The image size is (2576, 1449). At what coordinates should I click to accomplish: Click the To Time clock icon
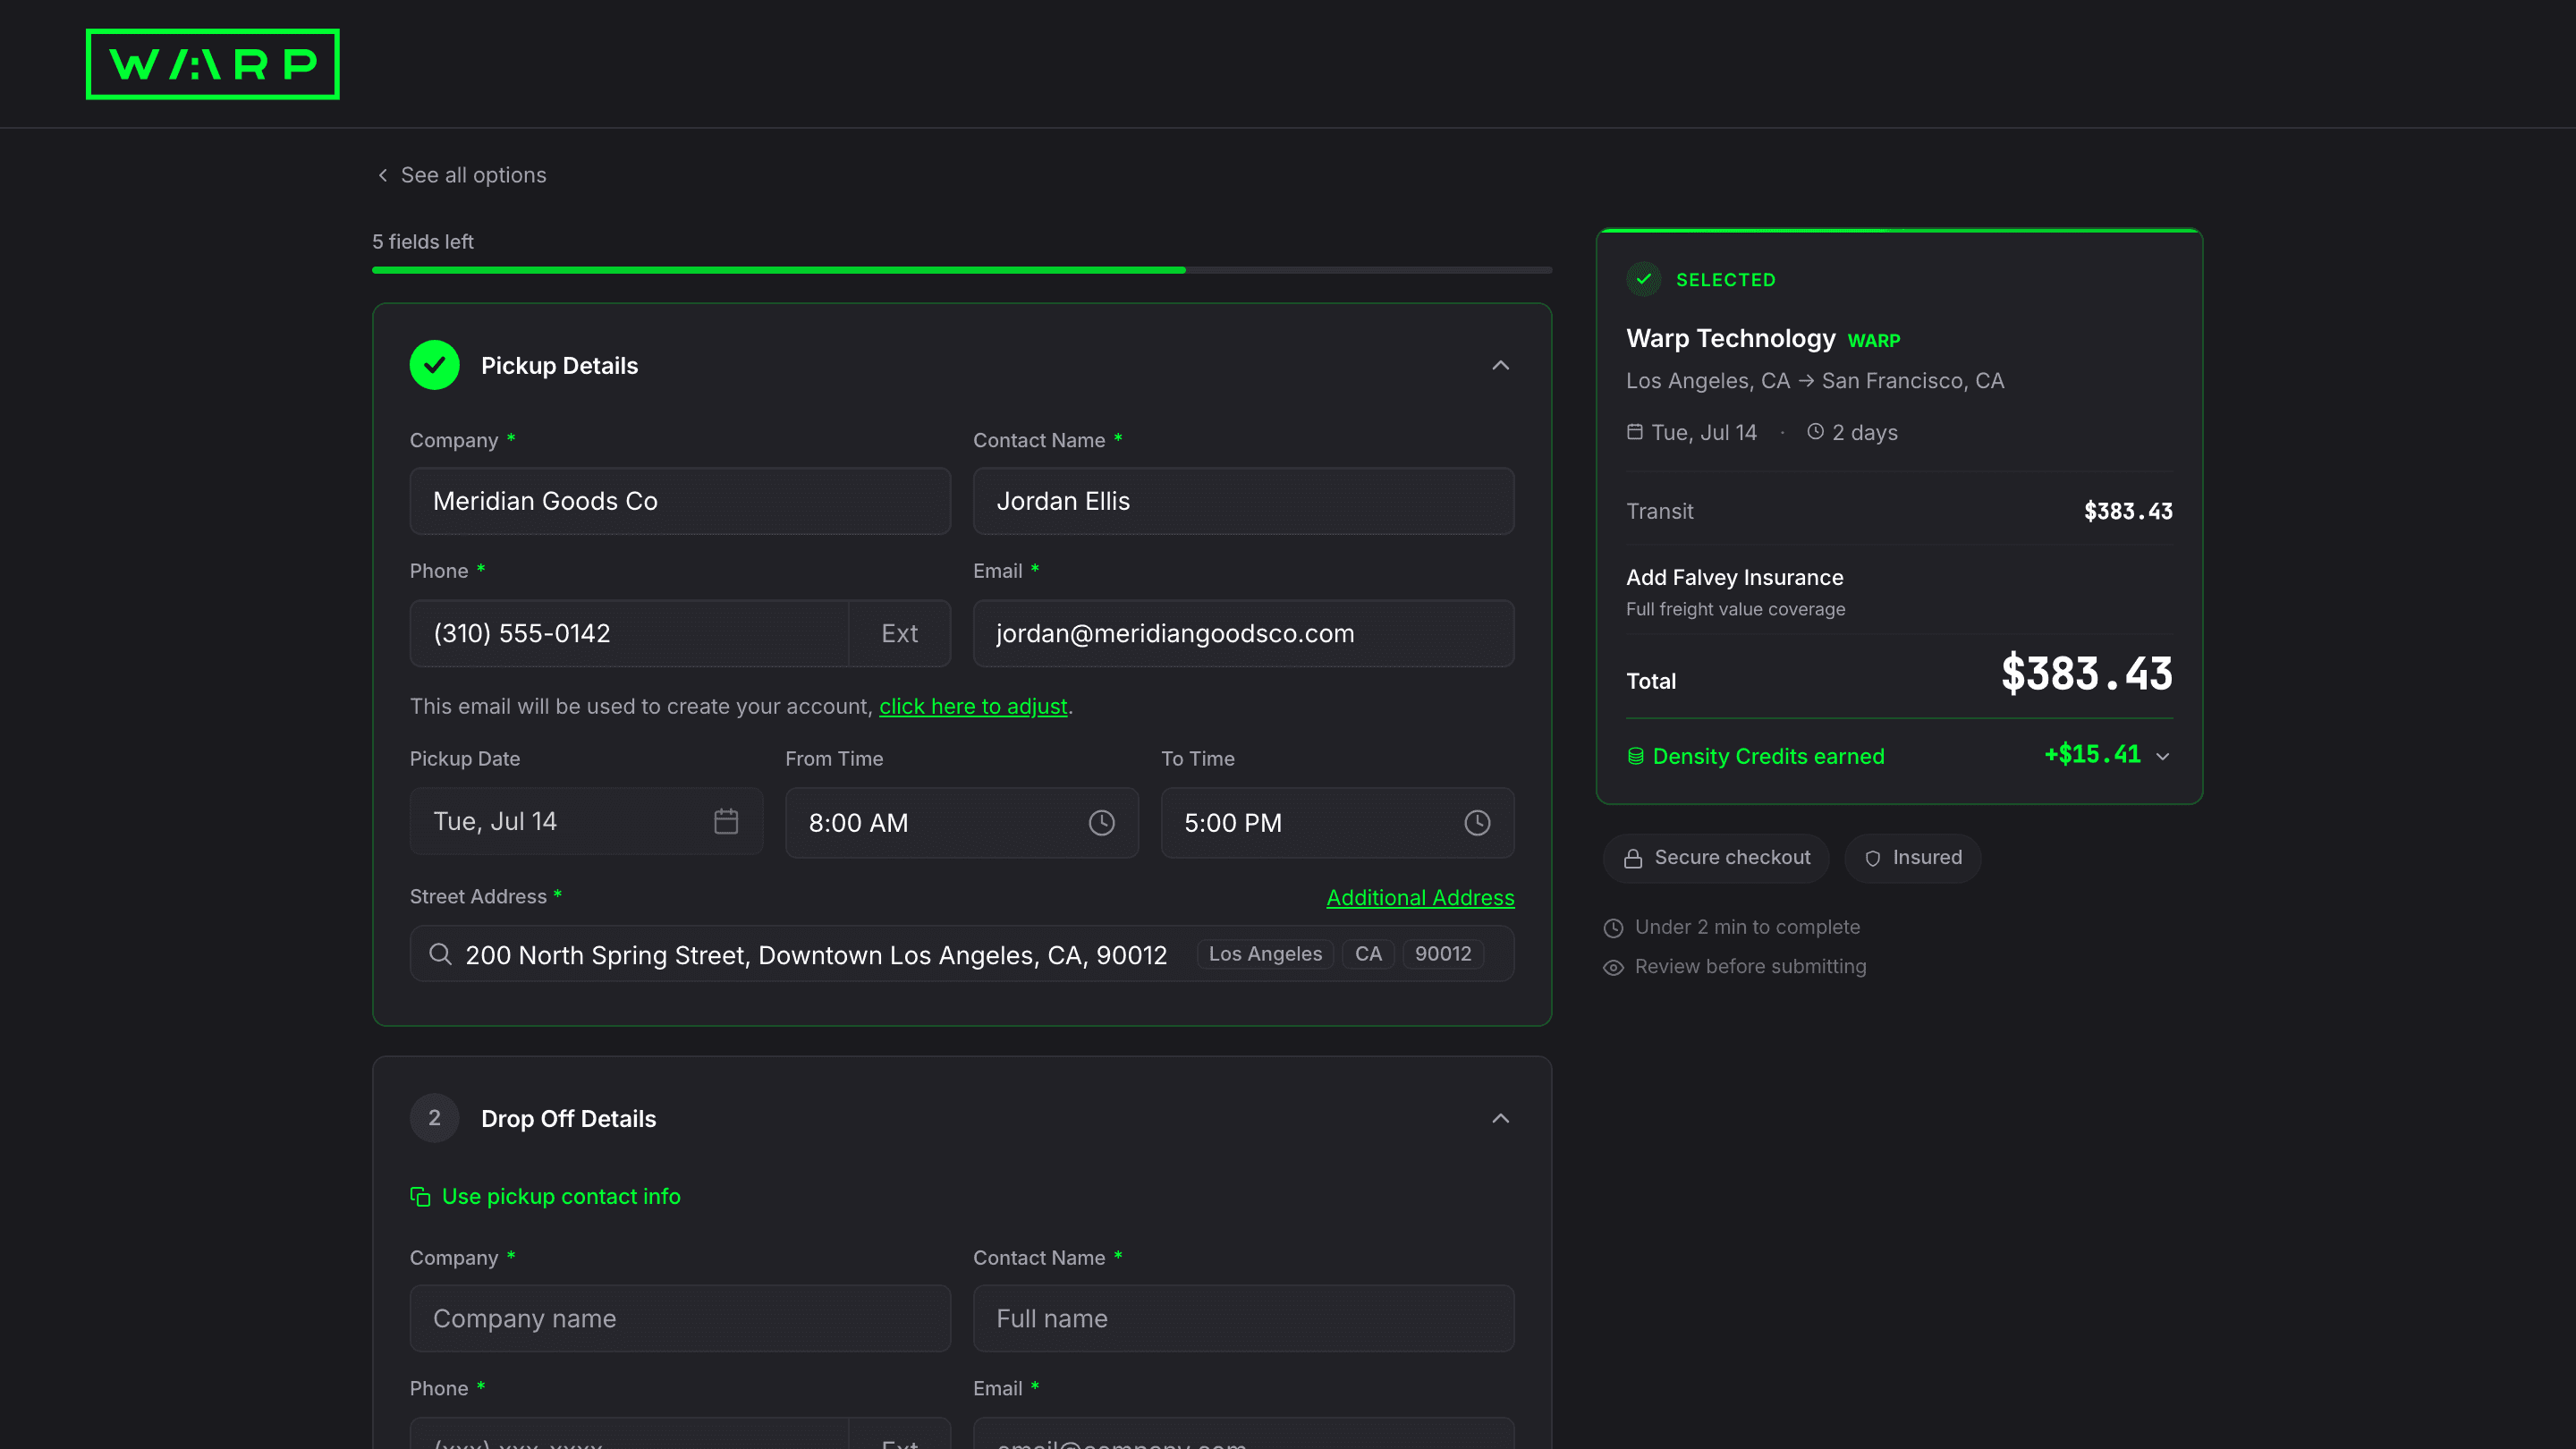click(1477, 823)
